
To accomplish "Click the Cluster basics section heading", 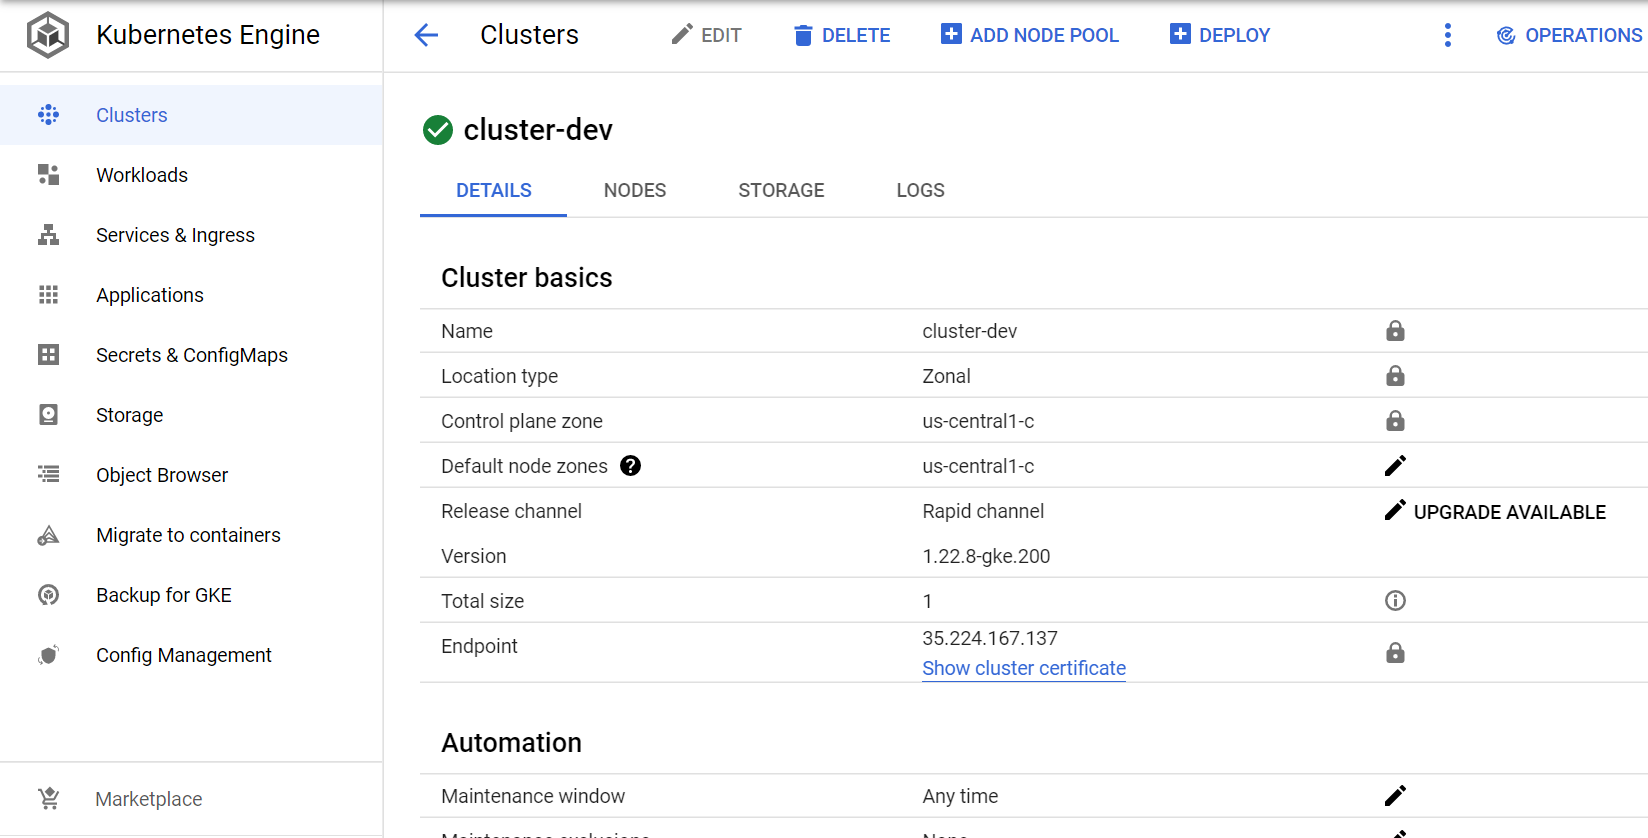I will [527, 278].
